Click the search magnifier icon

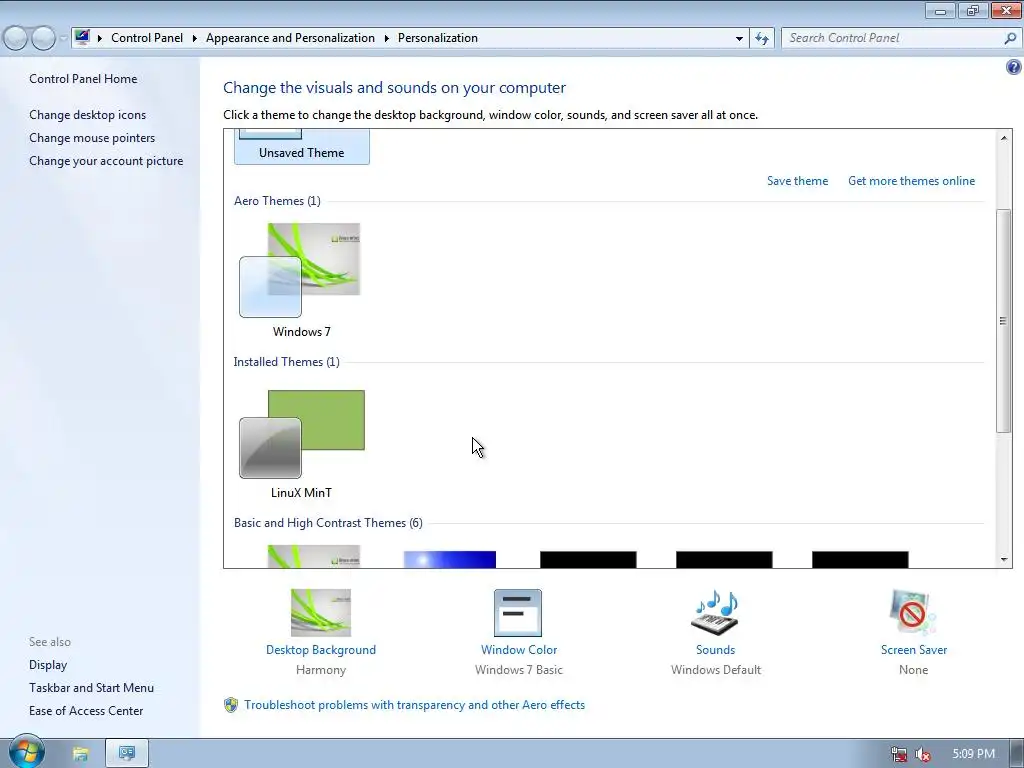(x=1010, y=38)
